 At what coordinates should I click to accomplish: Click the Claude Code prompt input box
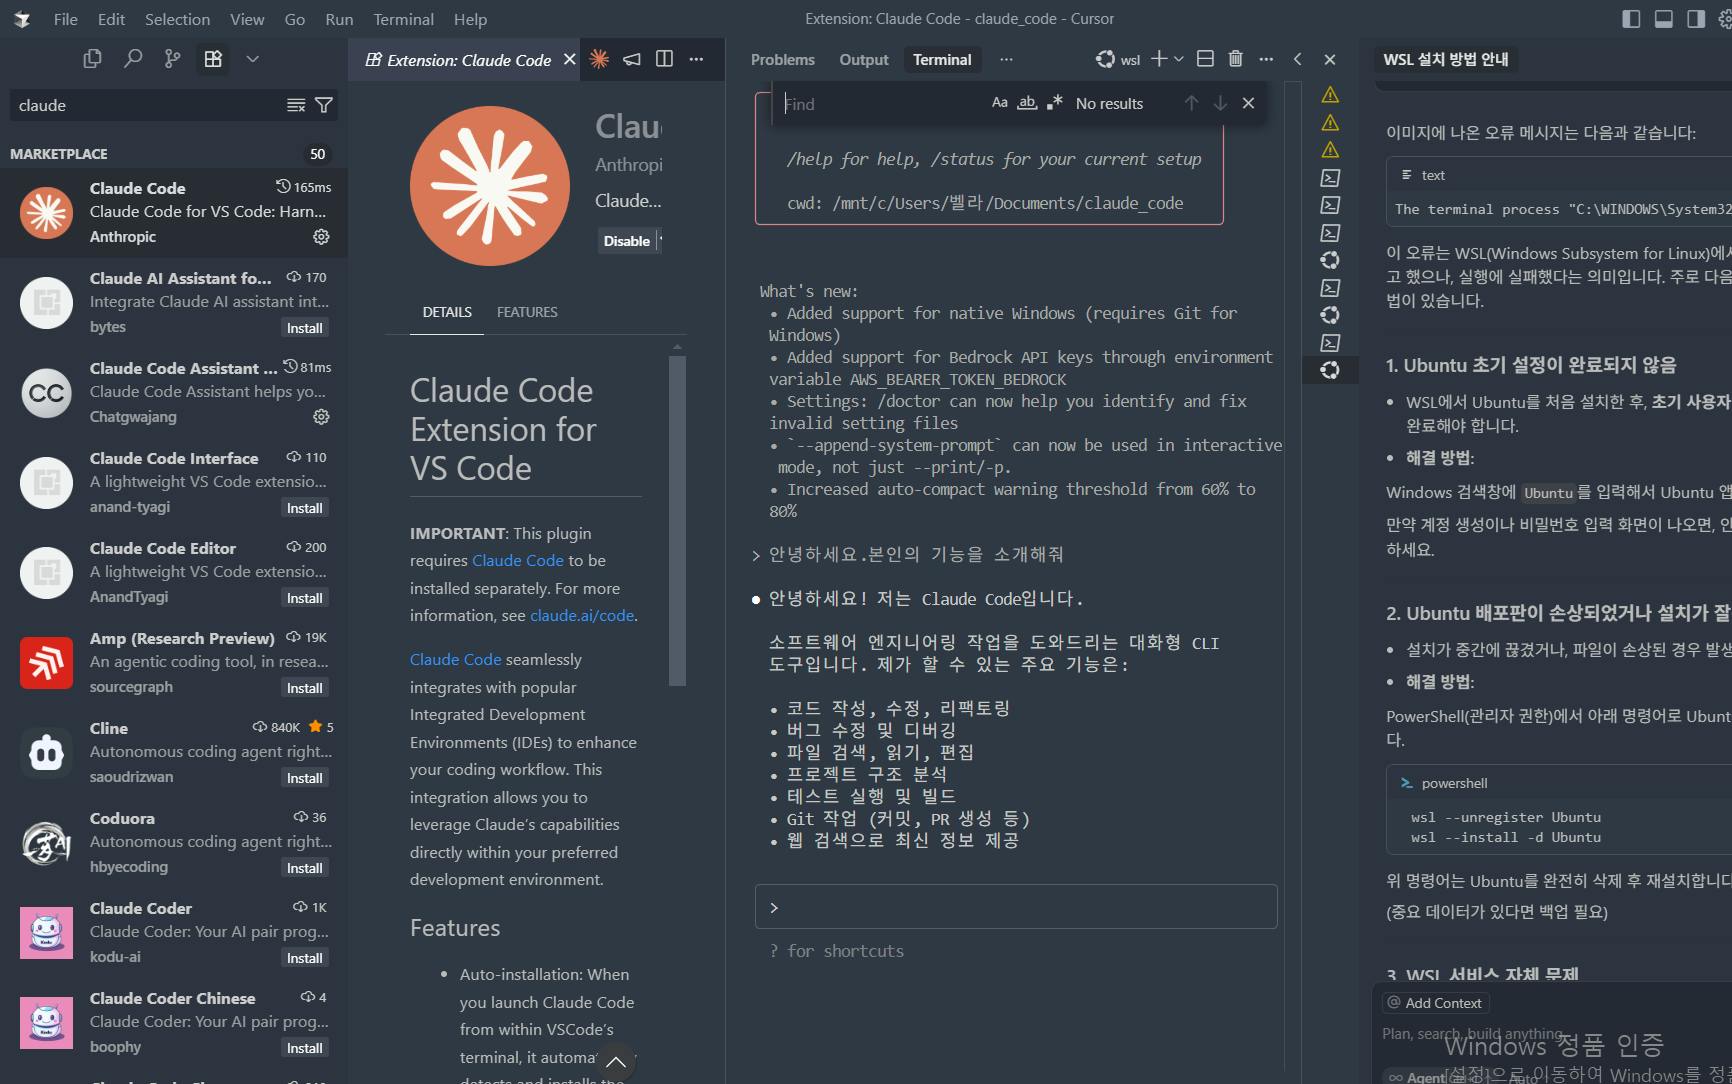pyautogui.click(x=1016, y=907)
